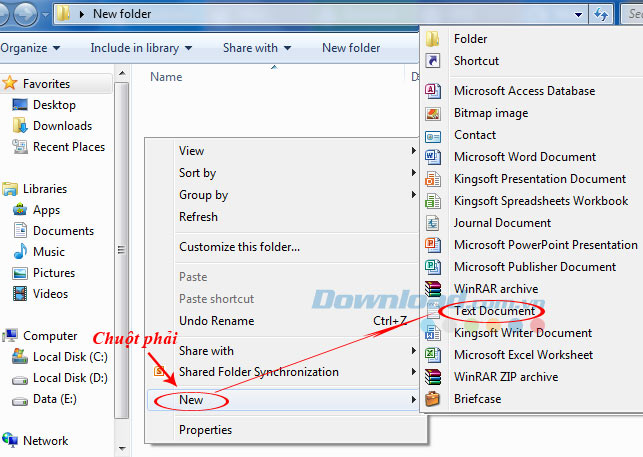Click the Journal Document icon
Viewport: 643px width, 457px height.
click(433, 223)
